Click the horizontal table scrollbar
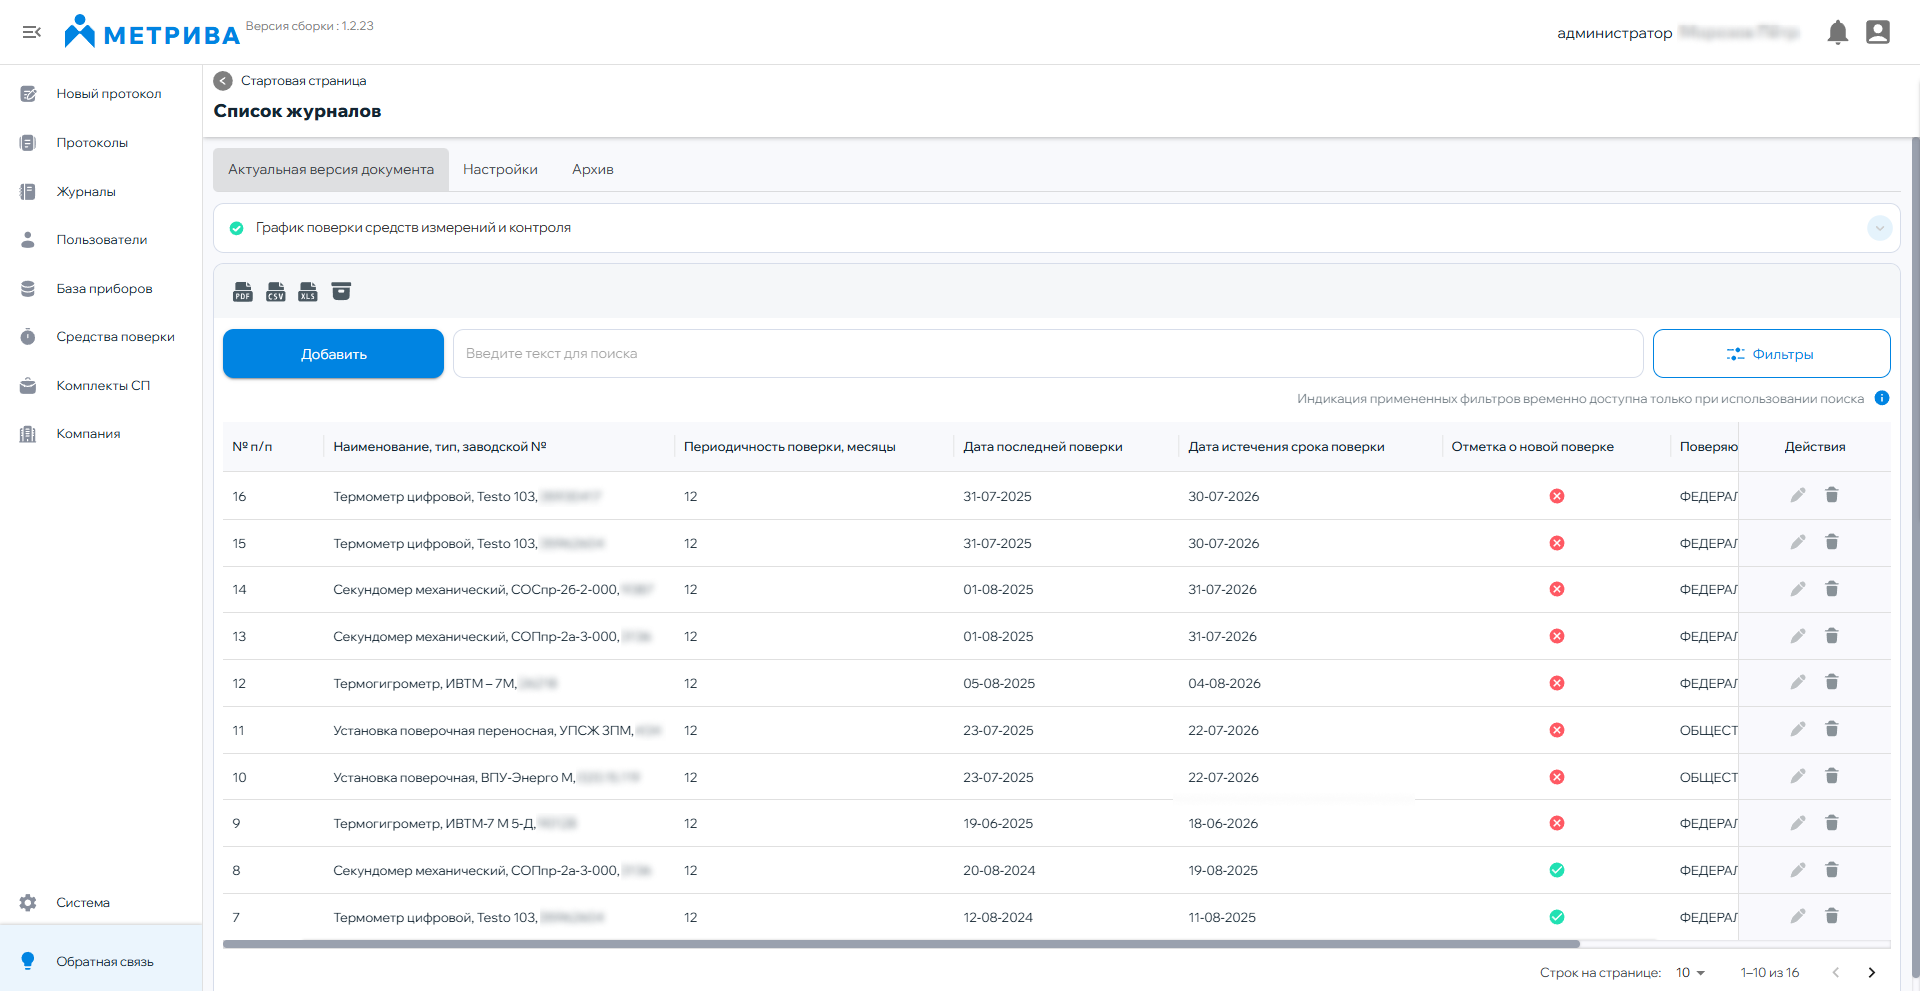Viewport: 1920px width, 991px height. tap(900, 944)
